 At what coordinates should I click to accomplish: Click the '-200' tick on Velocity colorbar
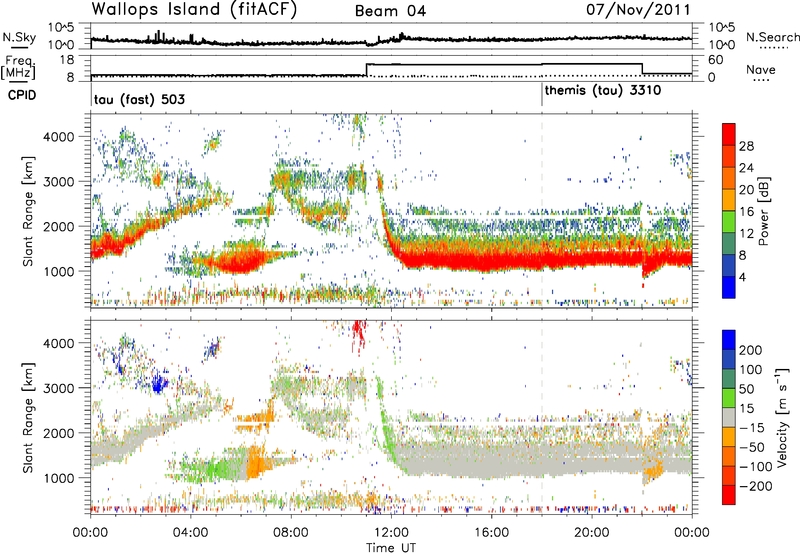755,486
